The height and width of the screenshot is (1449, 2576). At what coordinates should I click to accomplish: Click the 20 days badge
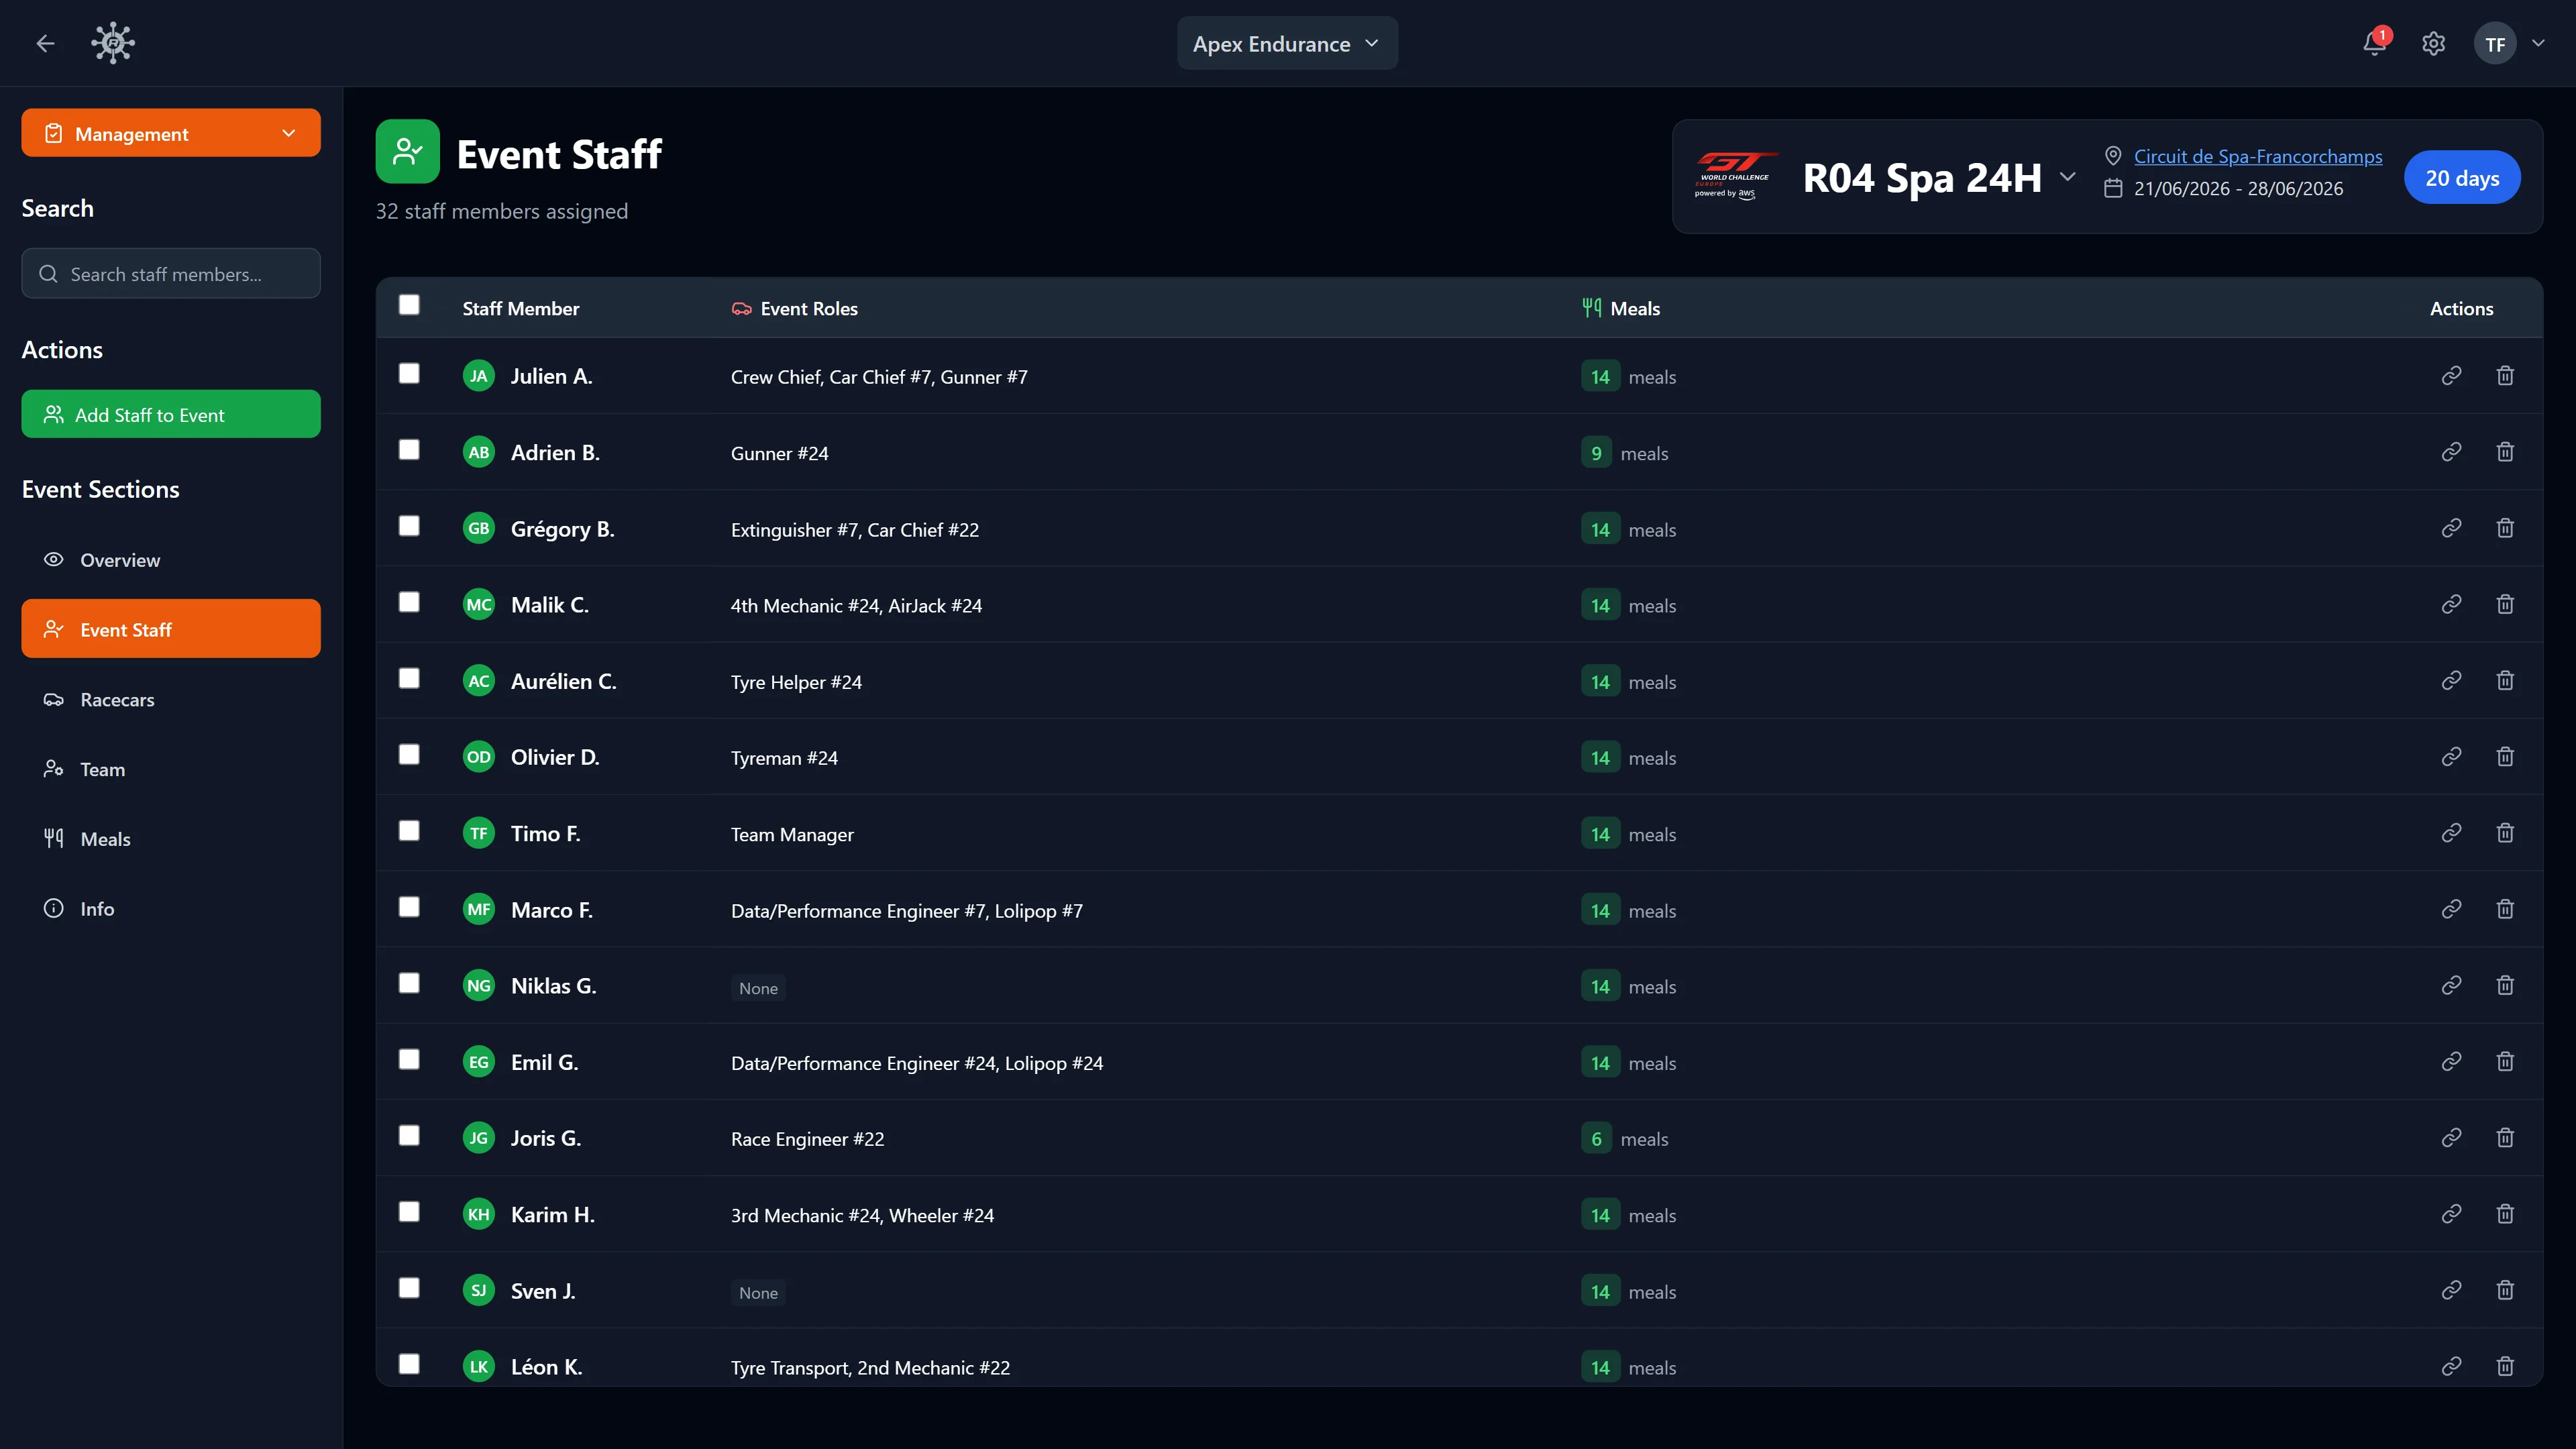2462,178
